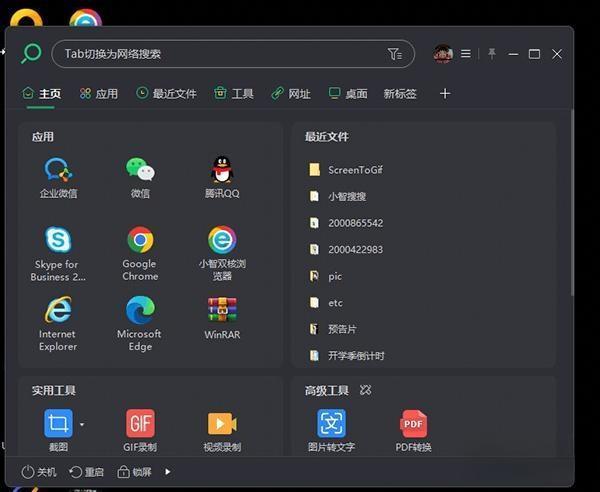Expand the 截图 dropdown arrow

click(82, 424)
